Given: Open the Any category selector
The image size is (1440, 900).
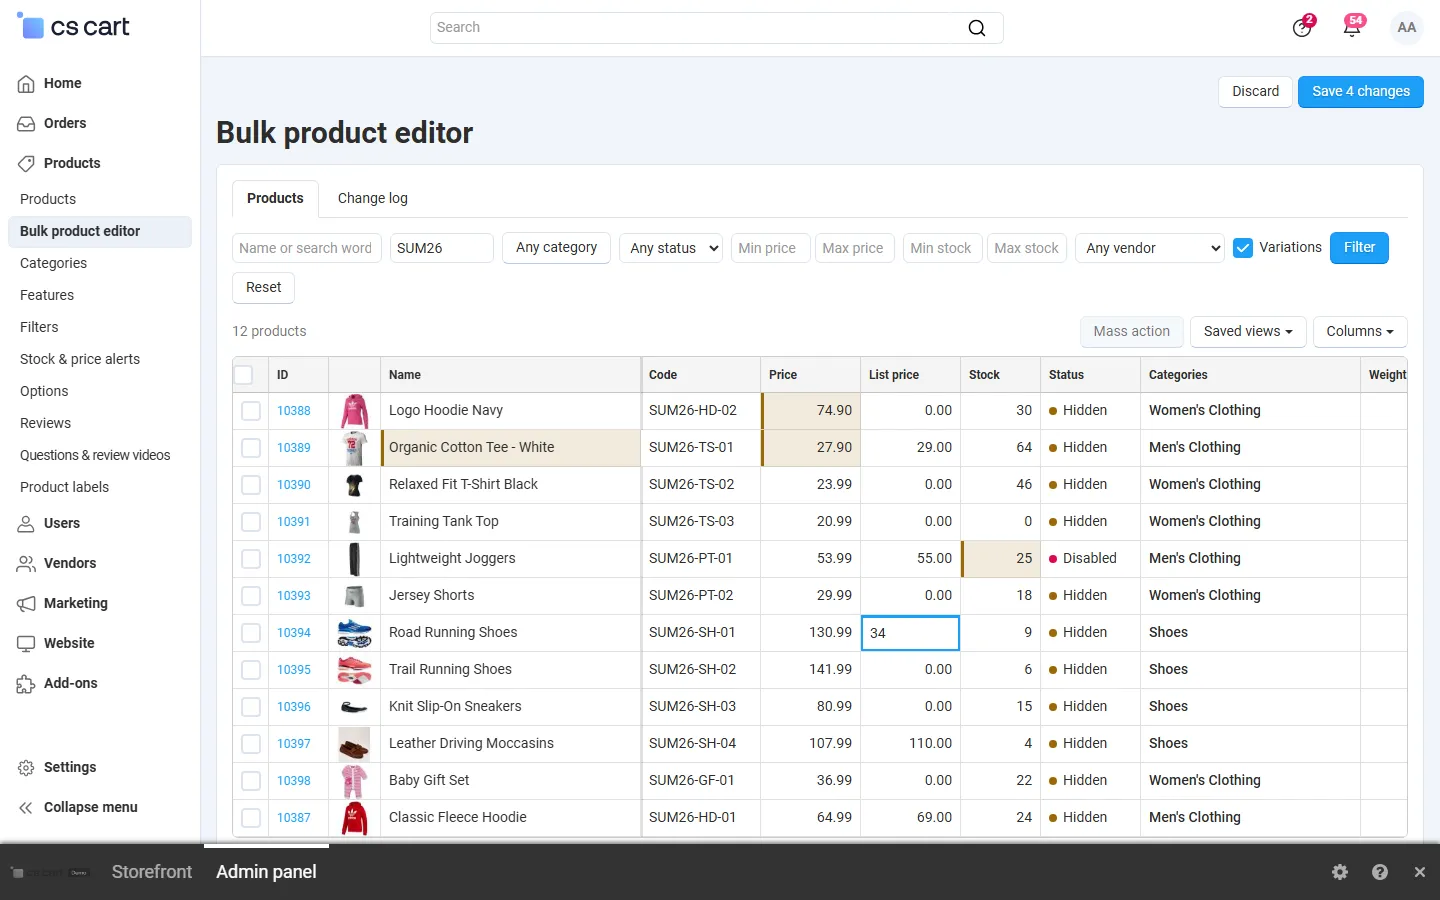Looking at the screenshot, I should coord(556,248).
